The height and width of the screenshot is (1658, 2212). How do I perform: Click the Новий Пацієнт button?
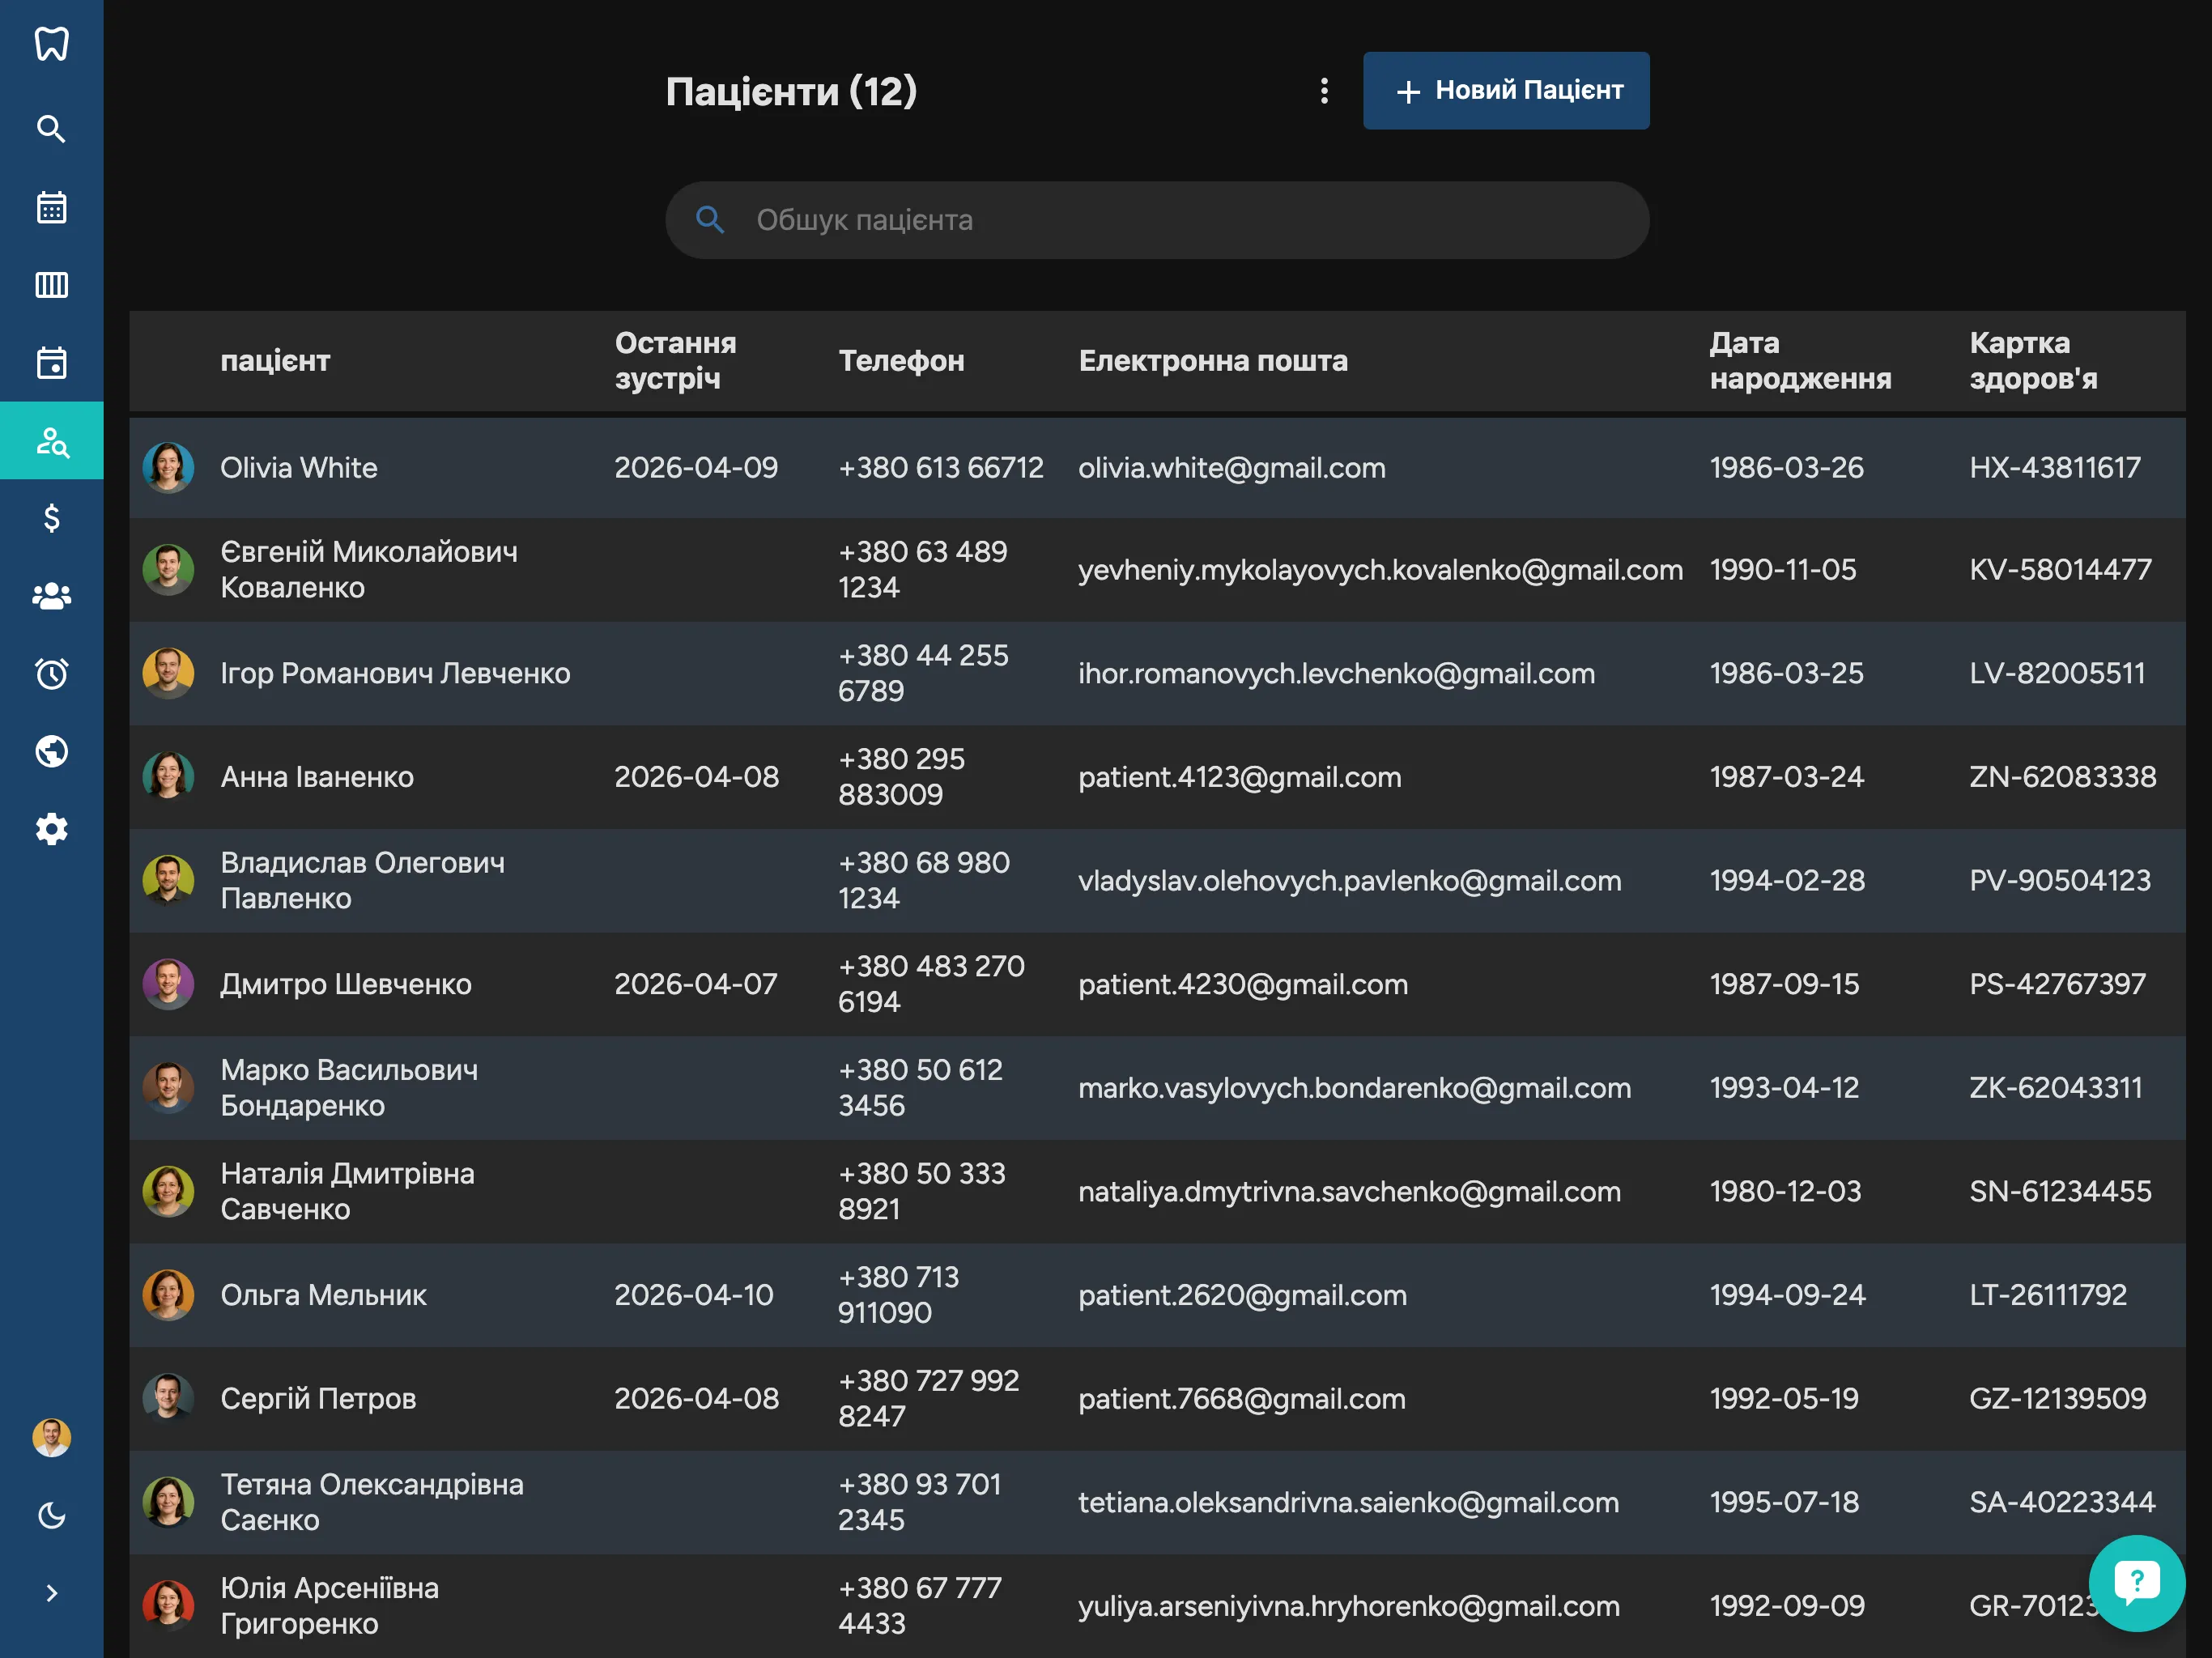tap(1505, 91)
